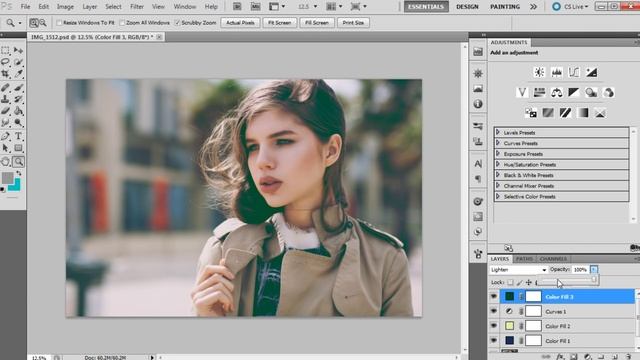The image size is (640, 360).
Task: Expand Black & White Presets list
Action: [x=498, y=175]
